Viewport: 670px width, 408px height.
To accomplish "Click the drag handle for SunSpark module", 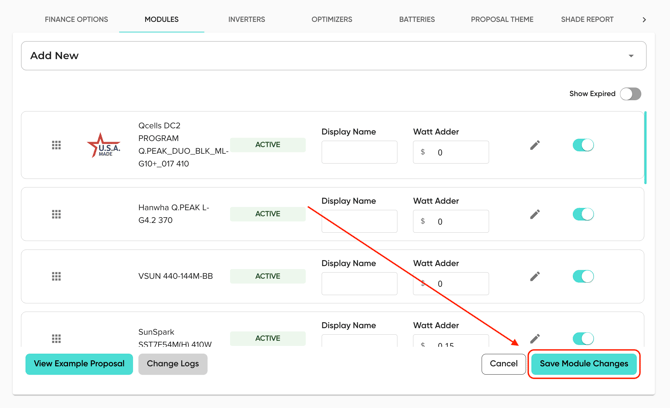I will tap(56, 338).
